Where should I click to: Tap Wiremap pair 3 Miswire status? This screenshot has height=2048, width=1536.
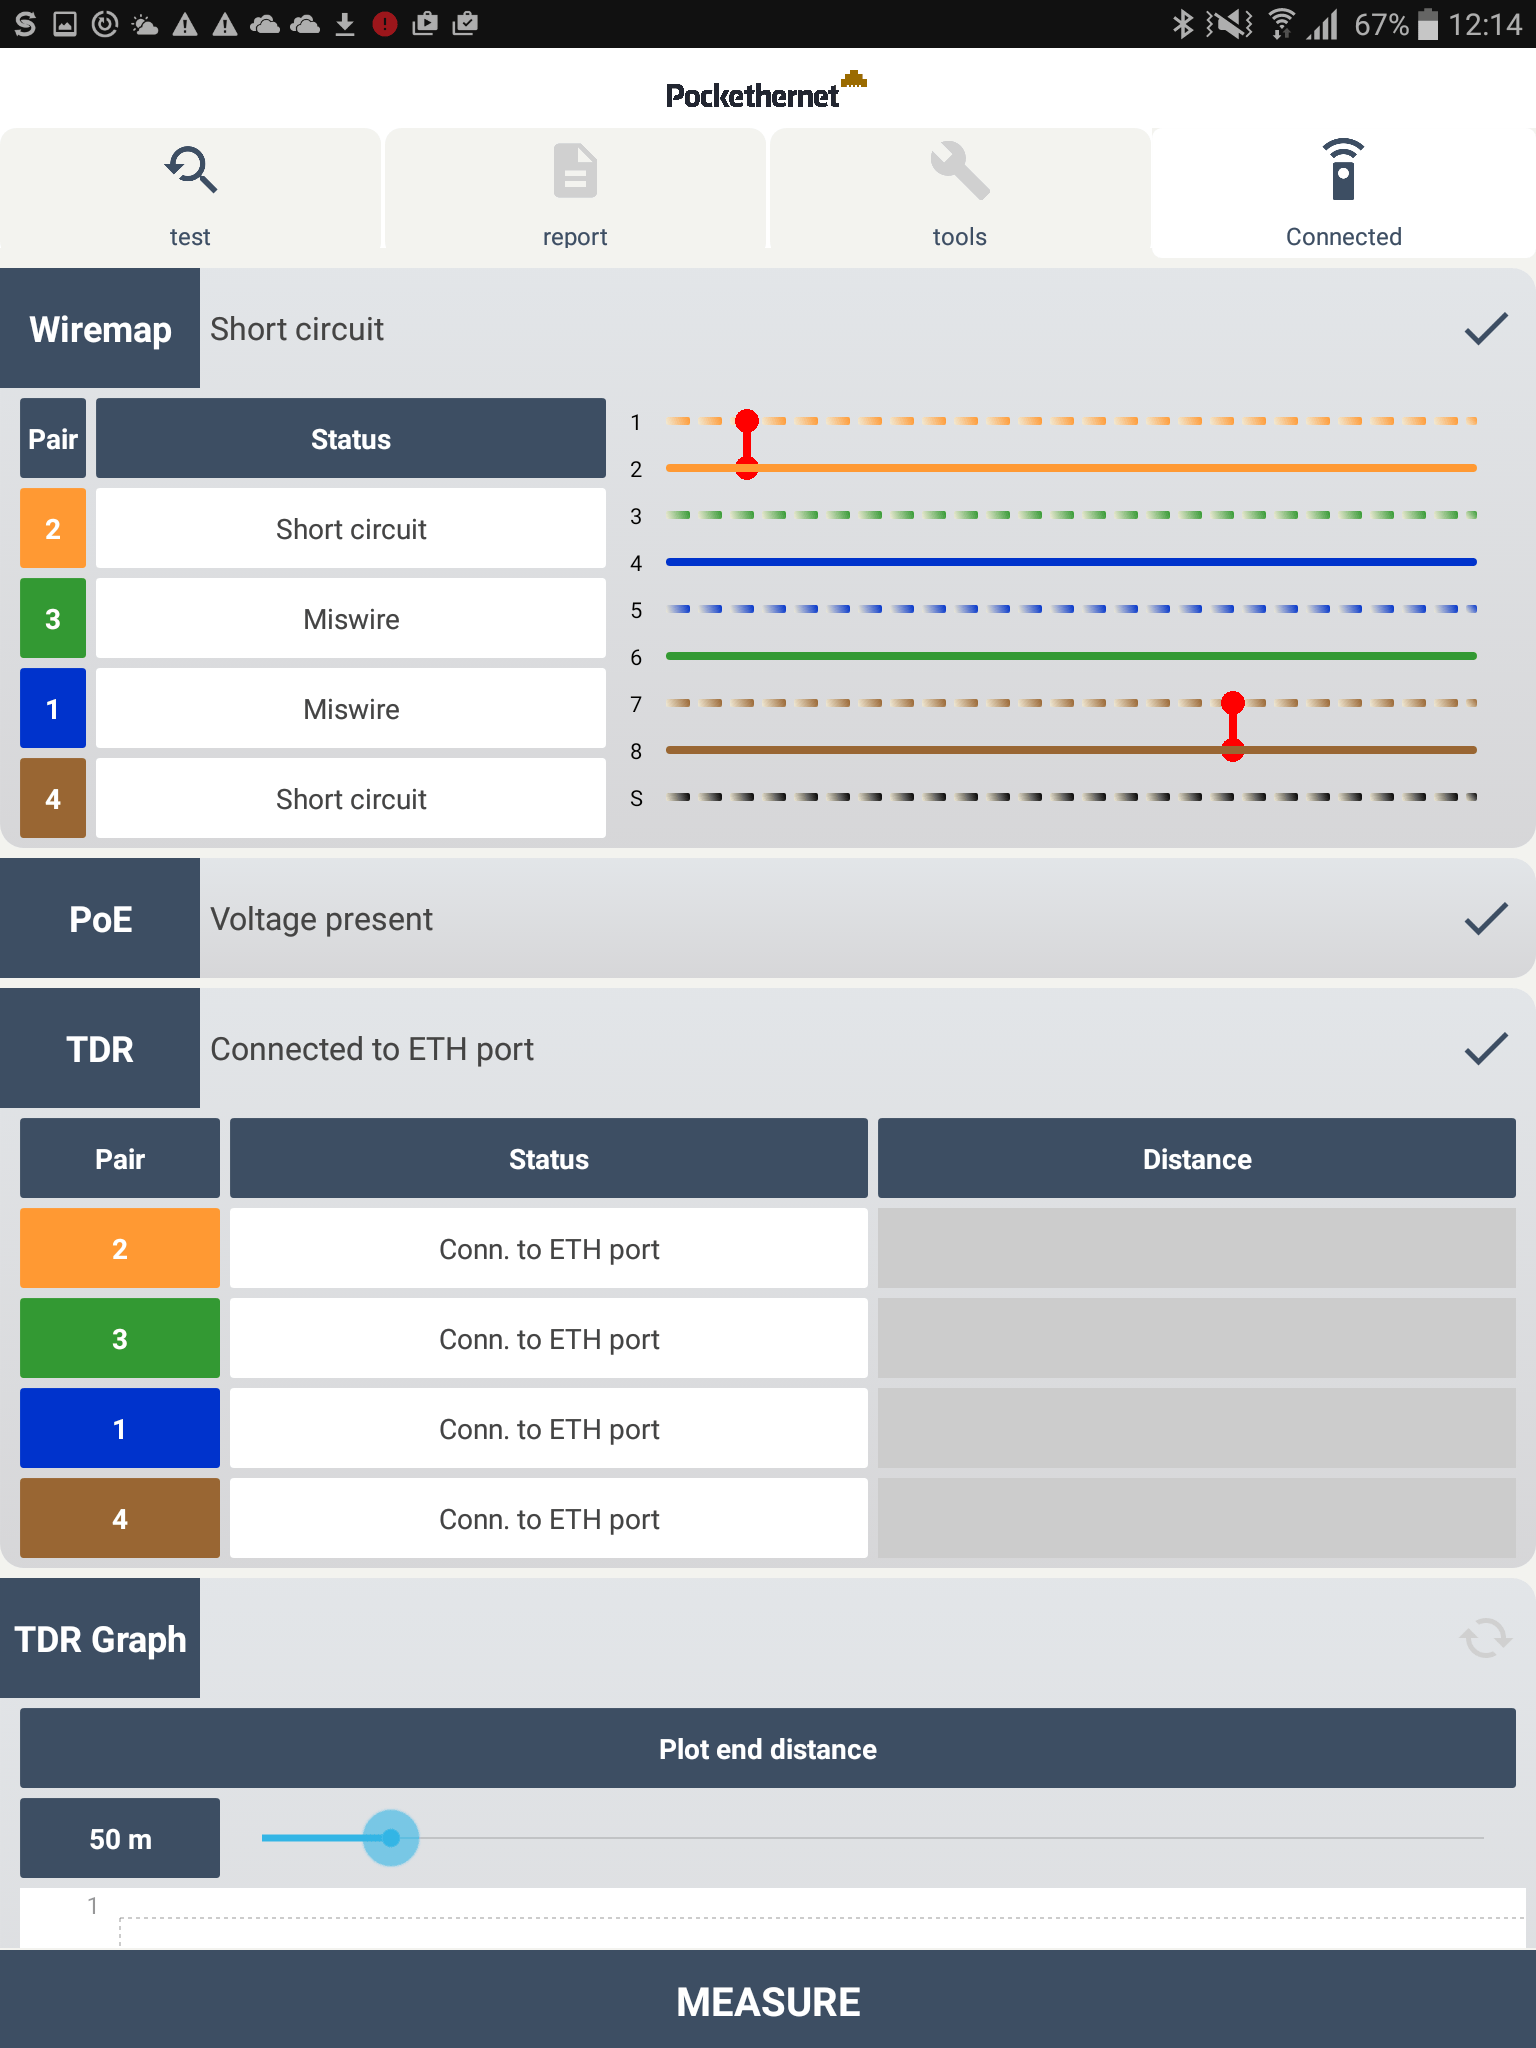351,618
